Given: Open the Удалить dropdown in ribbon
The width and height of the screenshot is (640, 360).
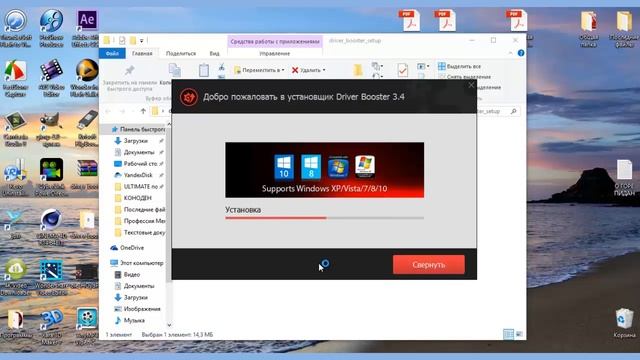Looking at the screenshot, I should point(309,70).
